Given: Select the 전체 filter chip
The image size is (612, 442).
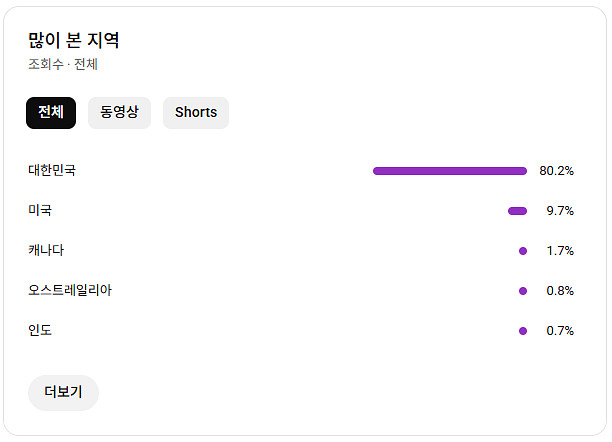Looking at the screenshot, I should [51, 113].
